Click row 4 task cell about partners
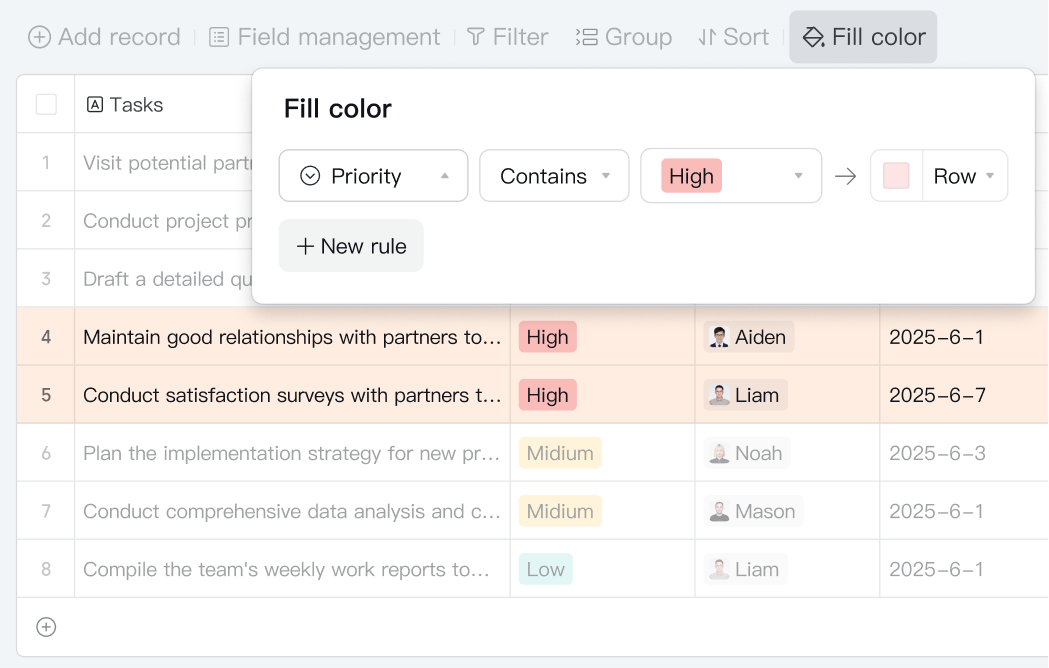The width and height of the screenshot is (1049, 668). pos(292,337)
